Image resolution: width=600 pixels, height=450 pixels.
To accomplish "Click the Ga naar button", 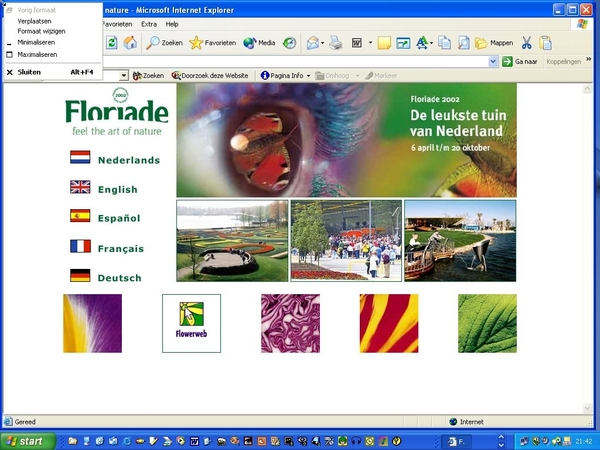I will [x=520, y=61].
